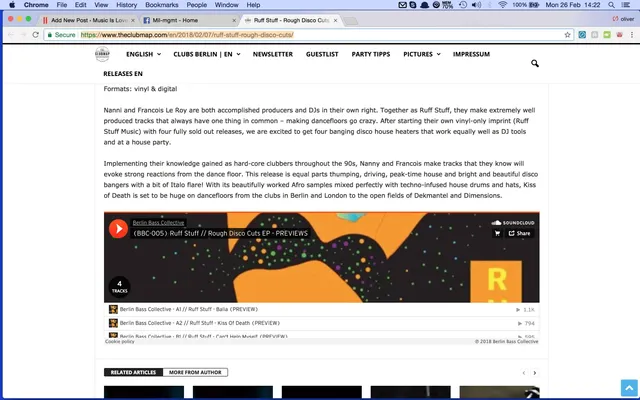The height and width of the screenshot is (400, 640).
Task: Open the PARTY TIPPS page
Action: click(x=371, y=54)
